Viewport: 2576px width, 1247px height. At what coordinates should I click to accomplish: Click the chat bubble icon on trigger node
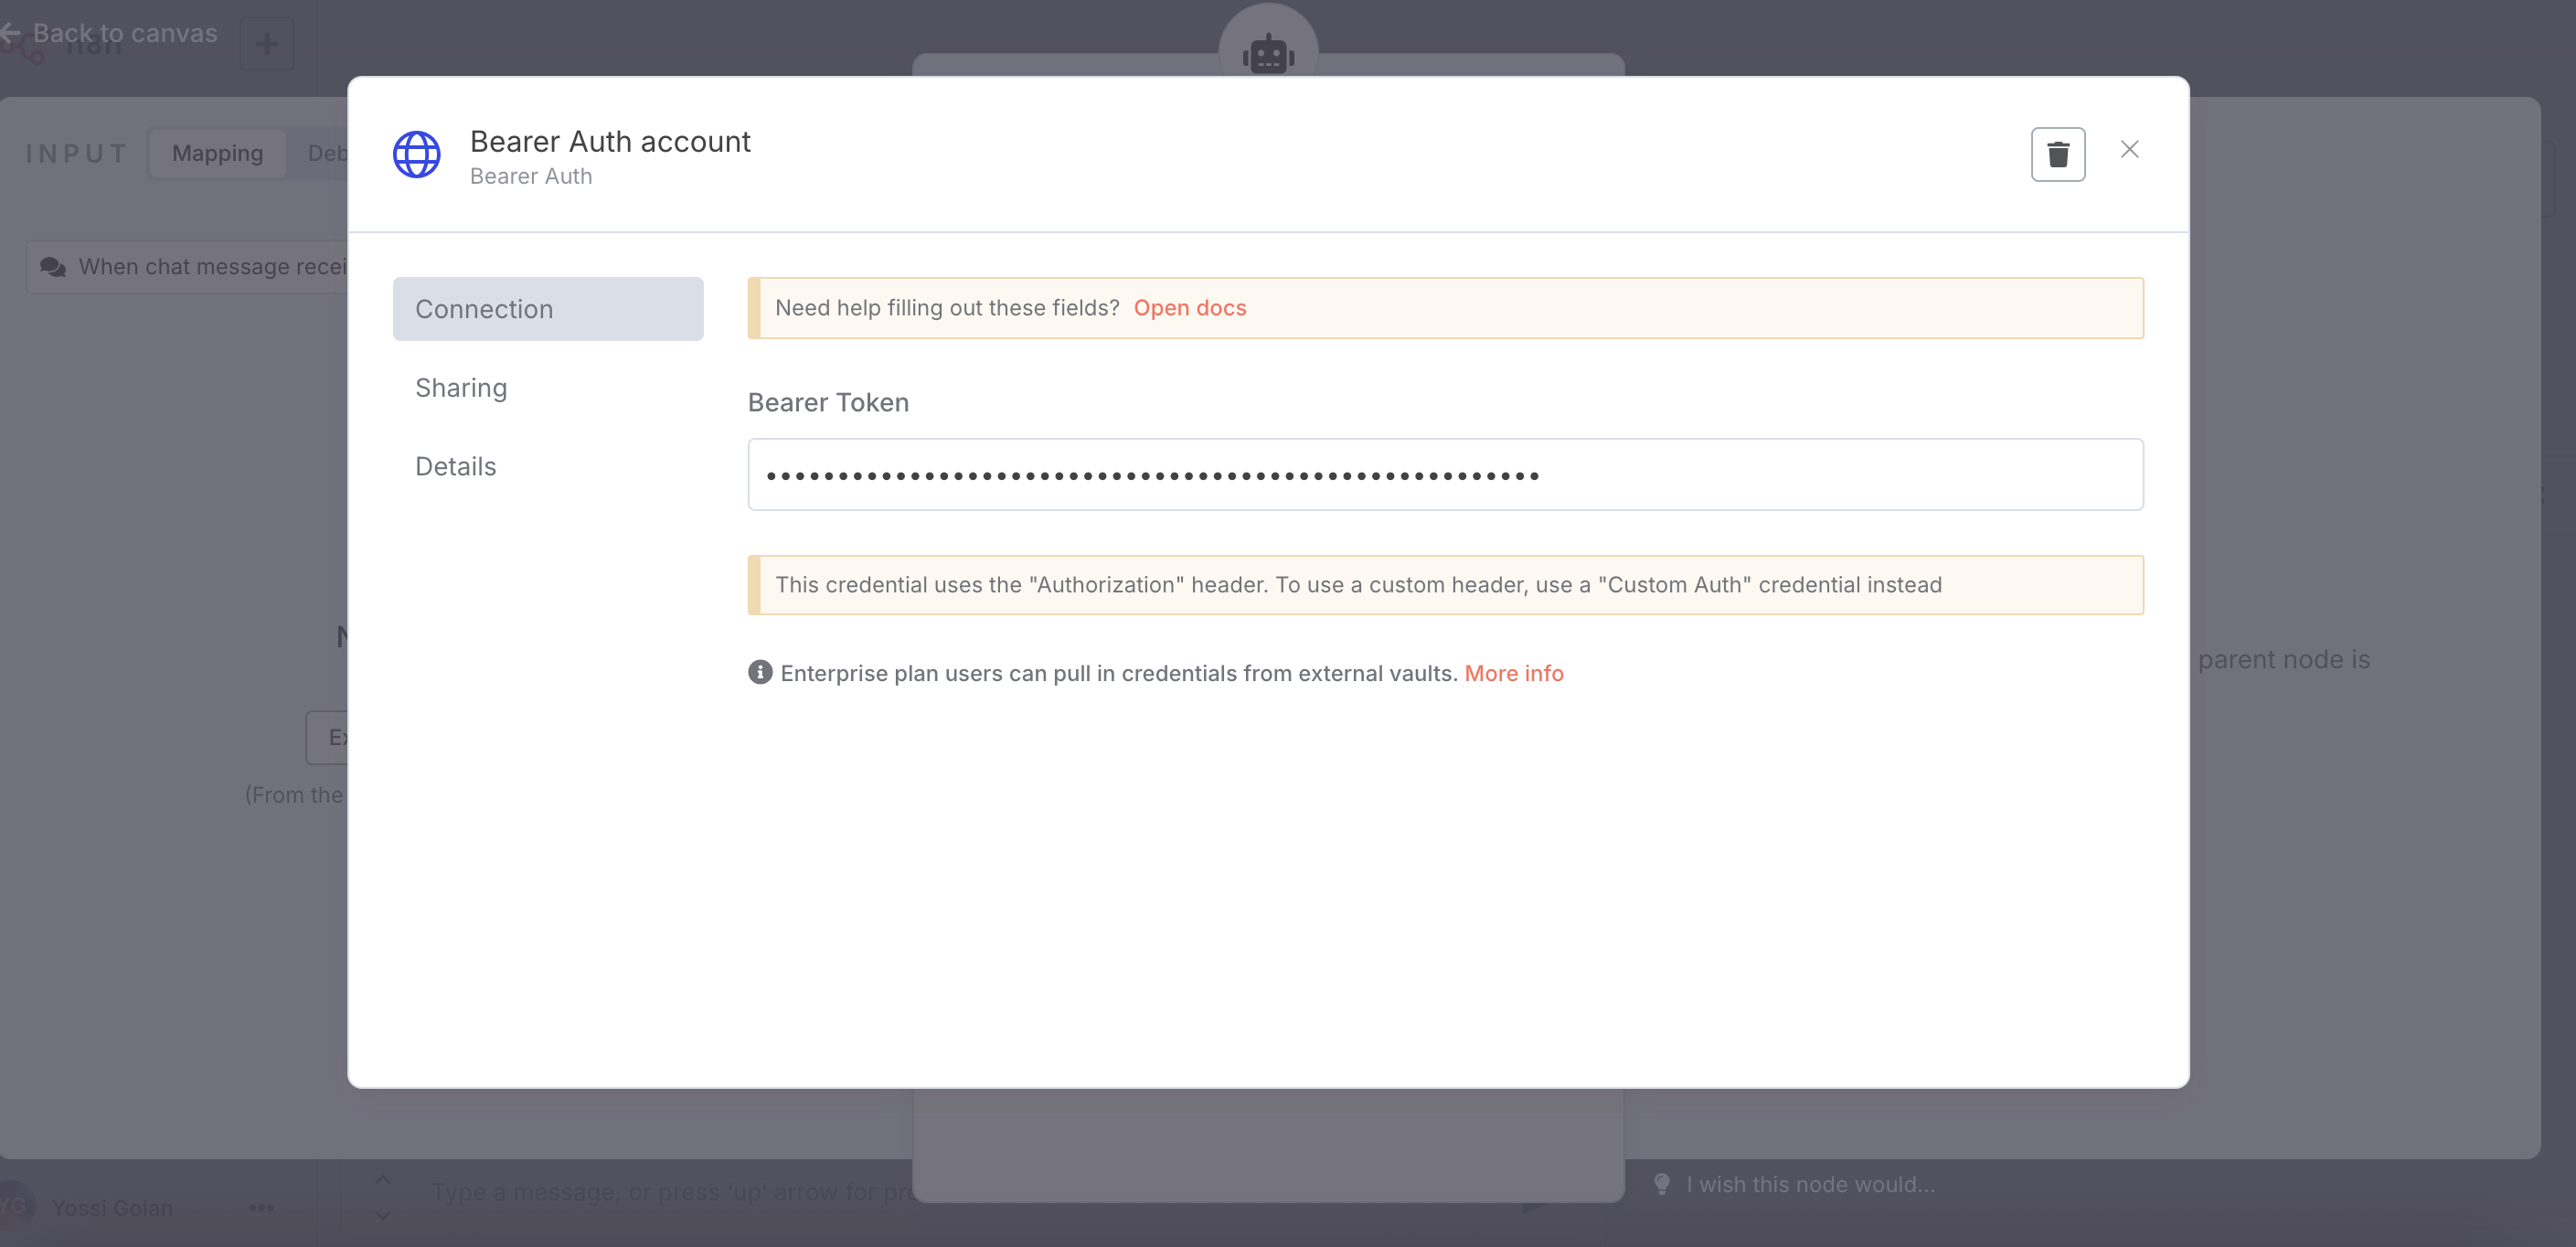click(53, 267)
